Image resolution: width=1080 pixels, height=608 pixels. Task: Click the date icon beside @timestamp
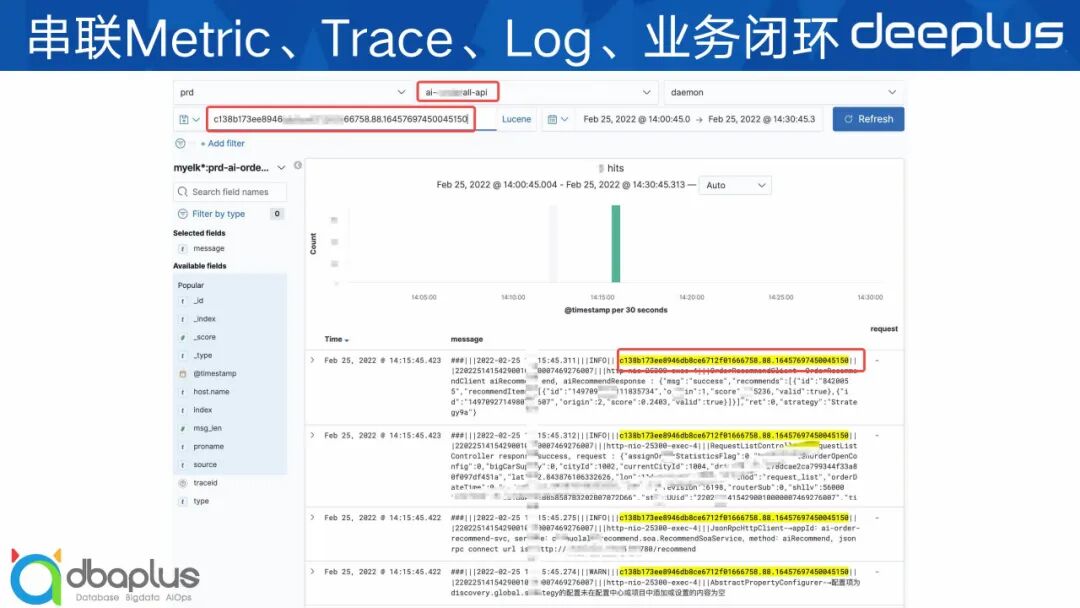pyautogui.click(x=183, y=374)
